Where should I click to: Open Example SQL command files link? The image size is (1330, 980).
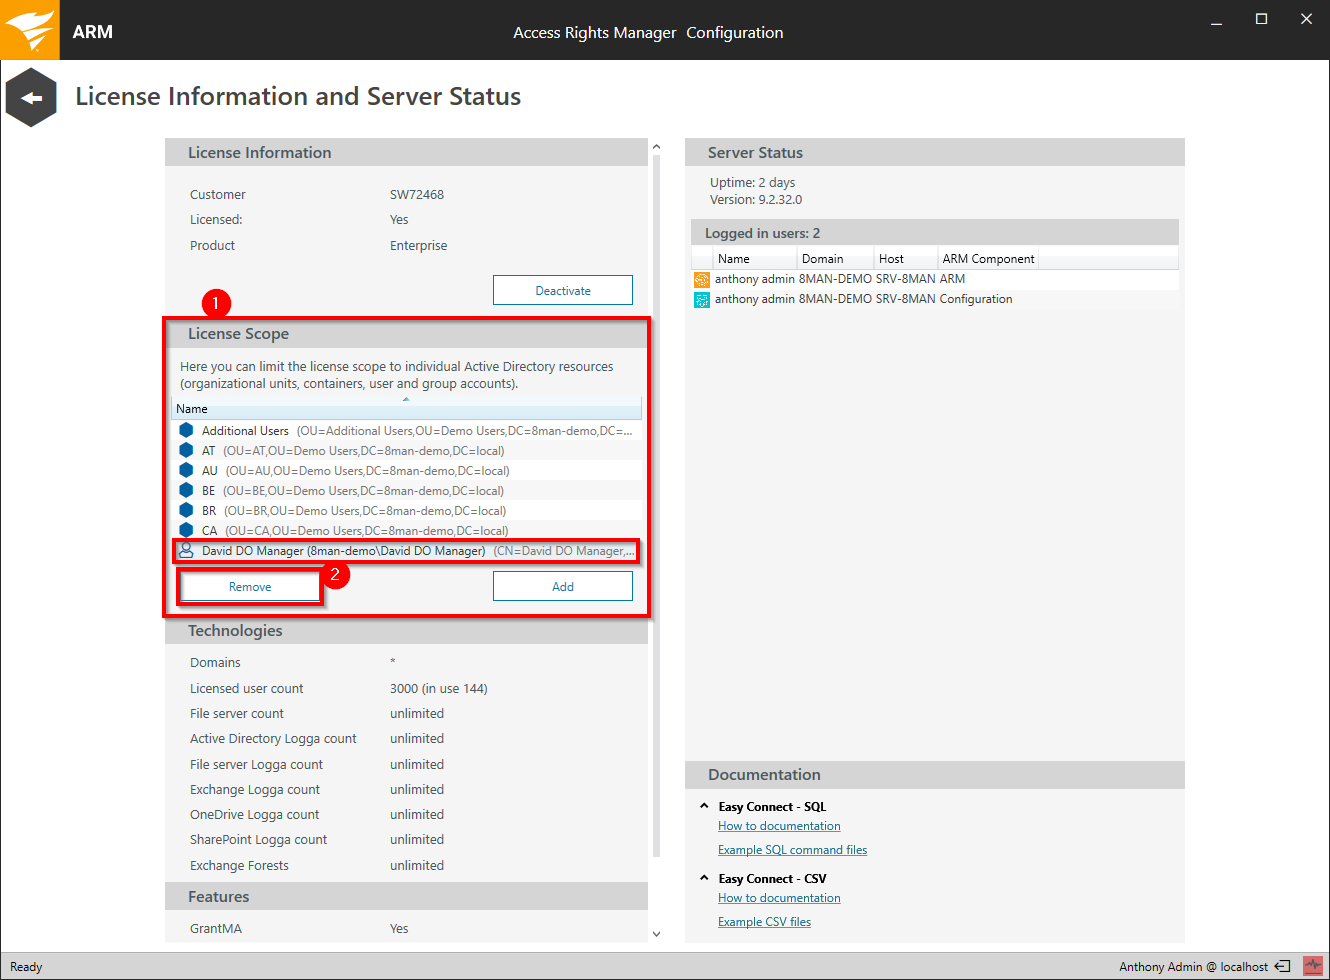[792, 850]
